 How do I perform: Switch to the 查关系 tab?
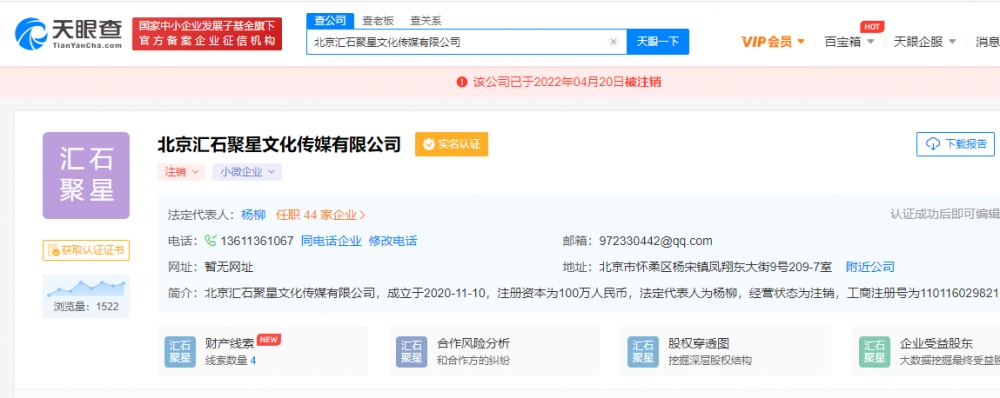point(425,20)
